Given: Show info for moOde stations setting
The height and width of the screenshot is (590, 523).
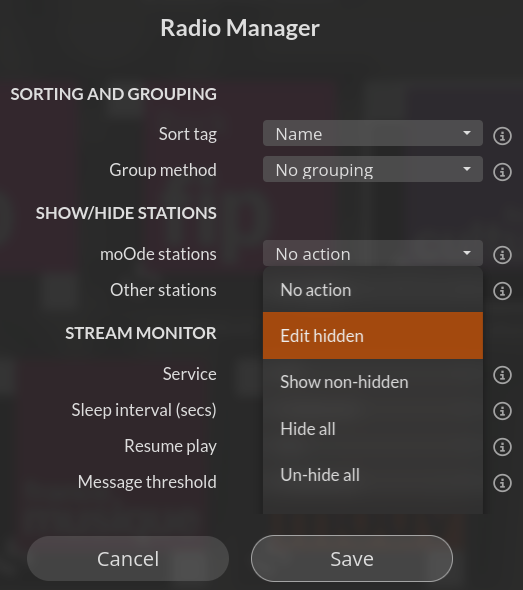Looking at the screenshot, I should [x=502, y=255].
